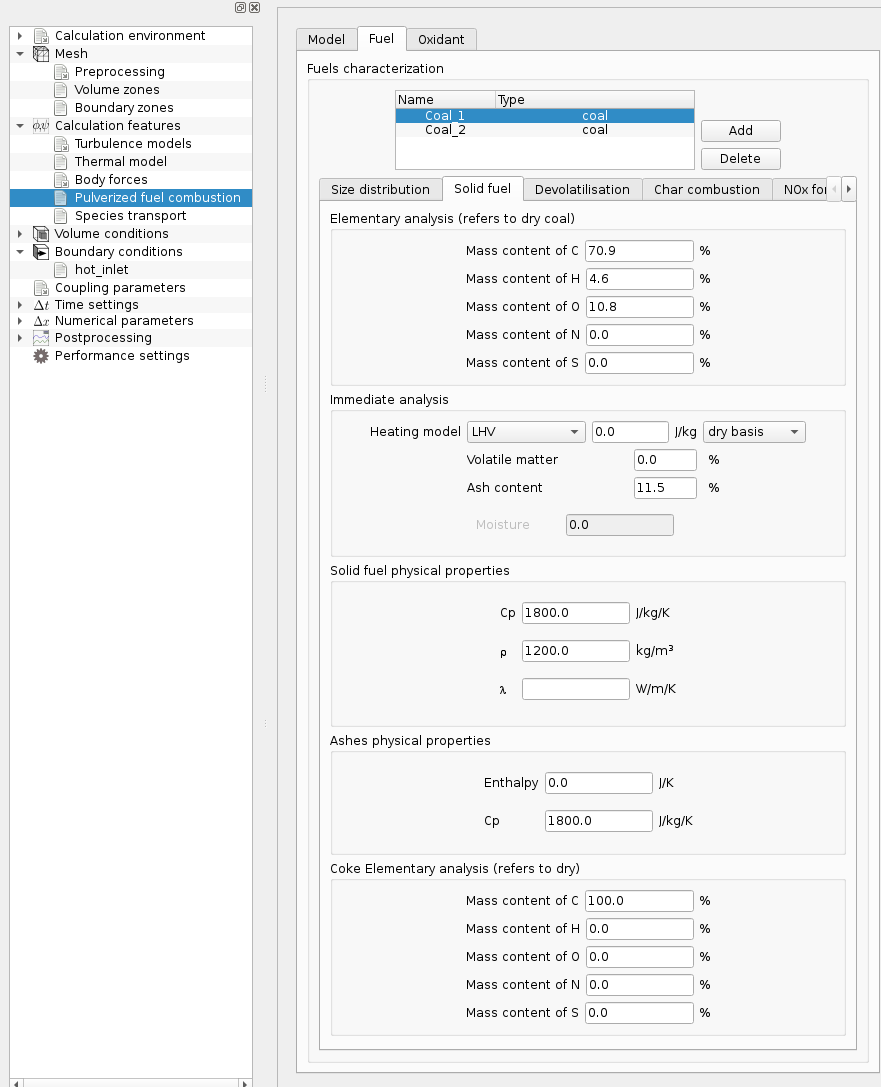Click the ashes Enthalpy field
The width and height of the screenshot is (881, 1087).
(x=599, y=783)
